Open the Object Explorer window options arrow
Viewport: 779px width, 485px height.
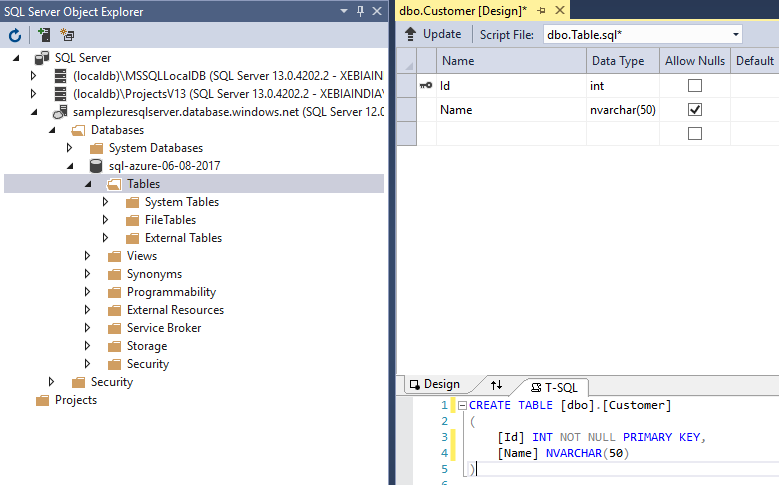coord(344,11)
